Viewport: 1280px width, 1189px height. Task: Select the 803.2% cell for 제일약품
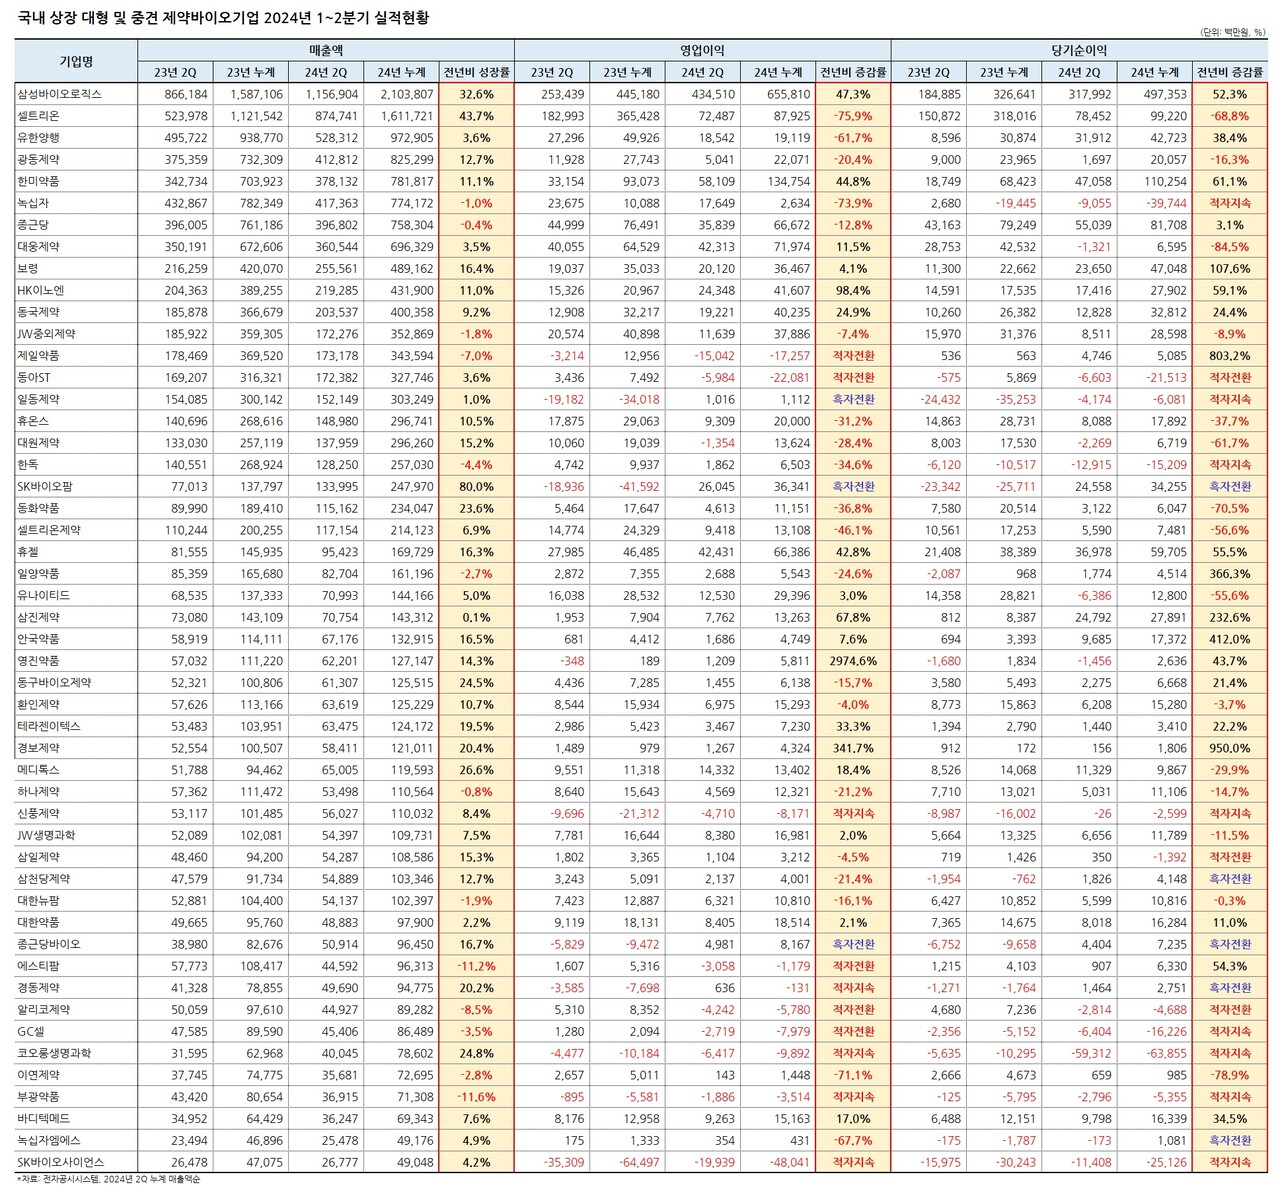click(1229, 356)
